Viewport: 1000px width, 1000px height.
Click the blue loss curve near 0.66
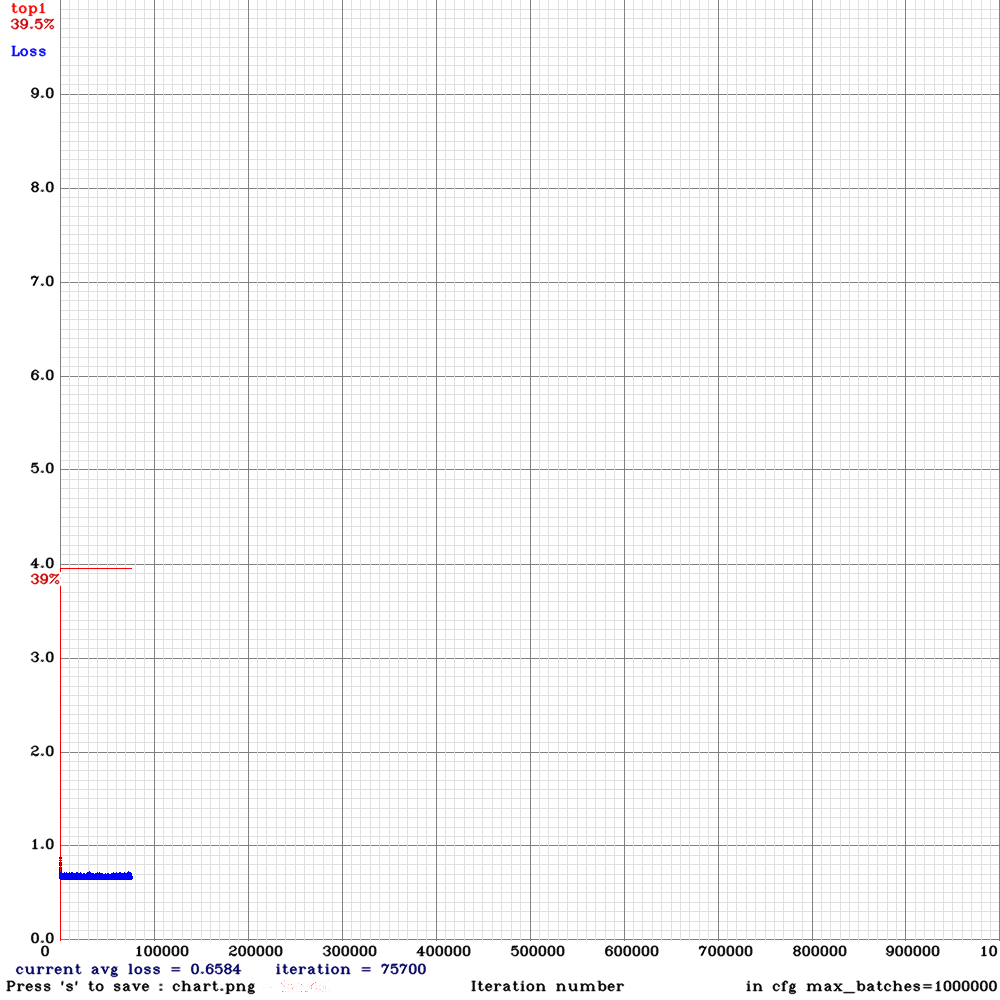tap(96, 876)
